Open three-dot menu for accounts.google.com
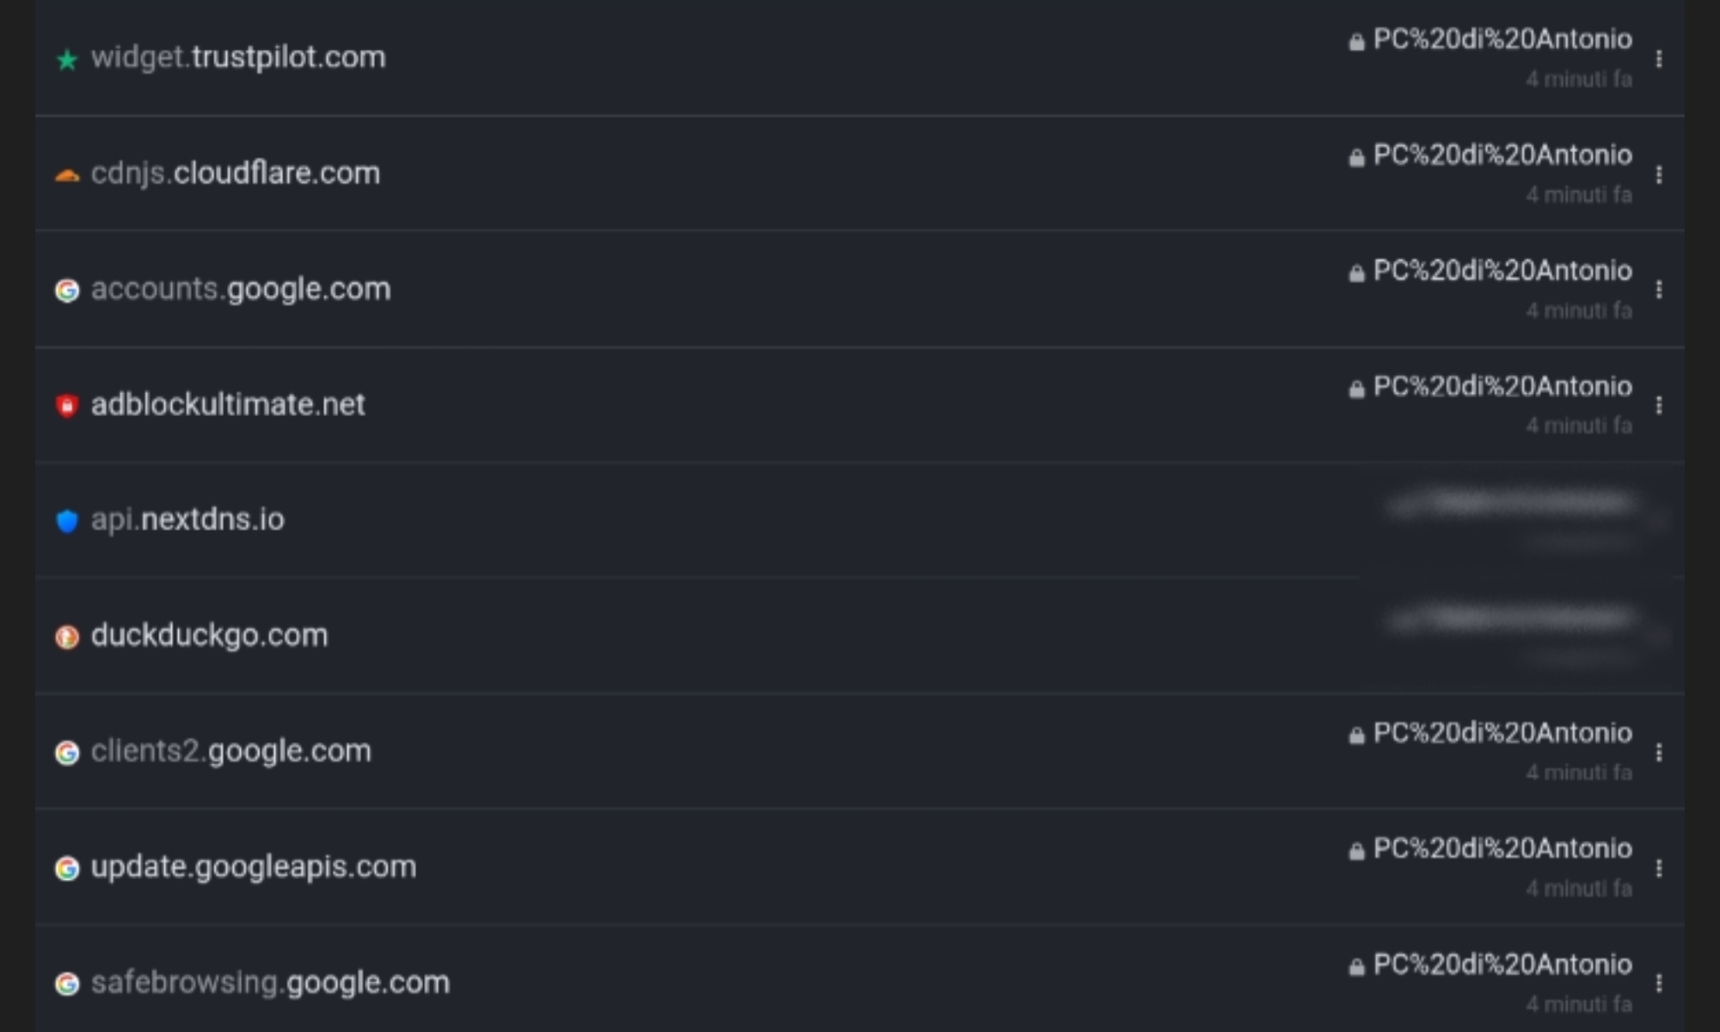 (x=1659, y=290)
